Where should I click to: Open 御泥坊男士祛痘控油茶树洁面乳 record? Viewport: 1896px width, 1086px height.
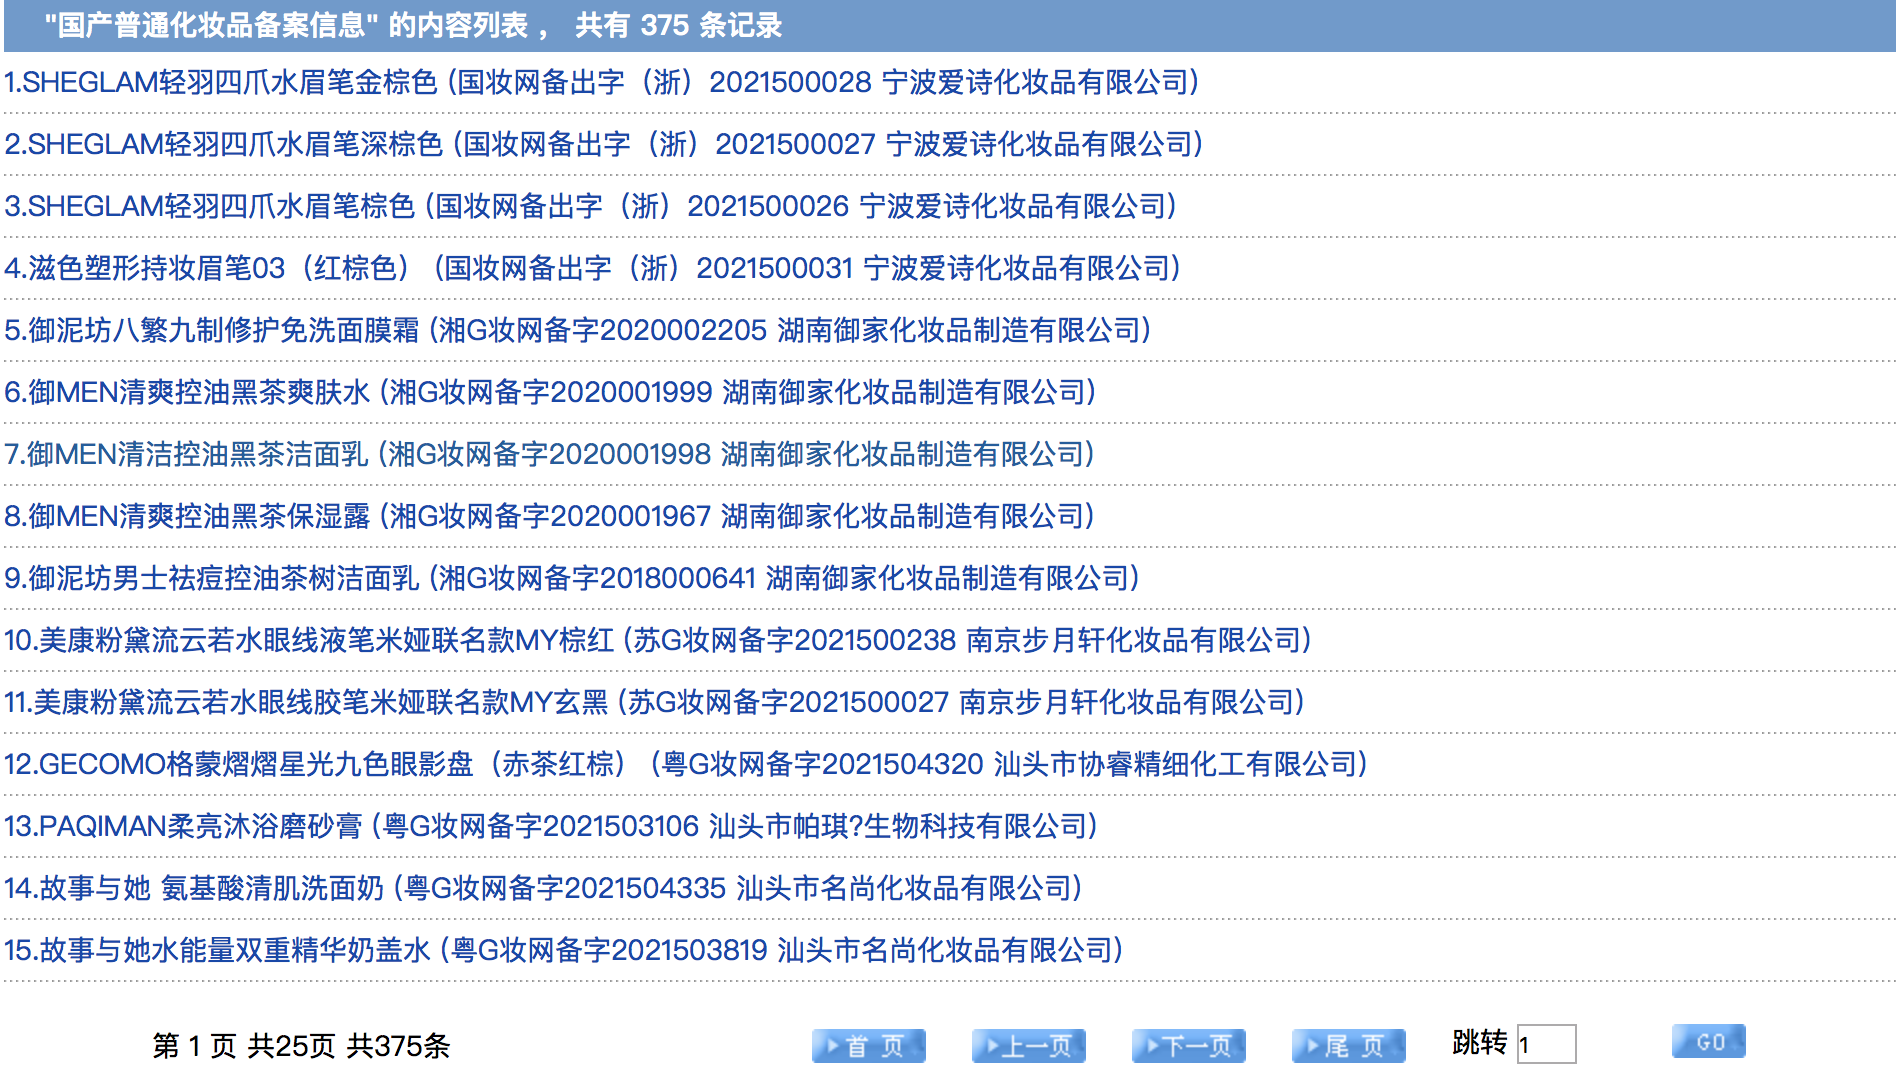572,578
